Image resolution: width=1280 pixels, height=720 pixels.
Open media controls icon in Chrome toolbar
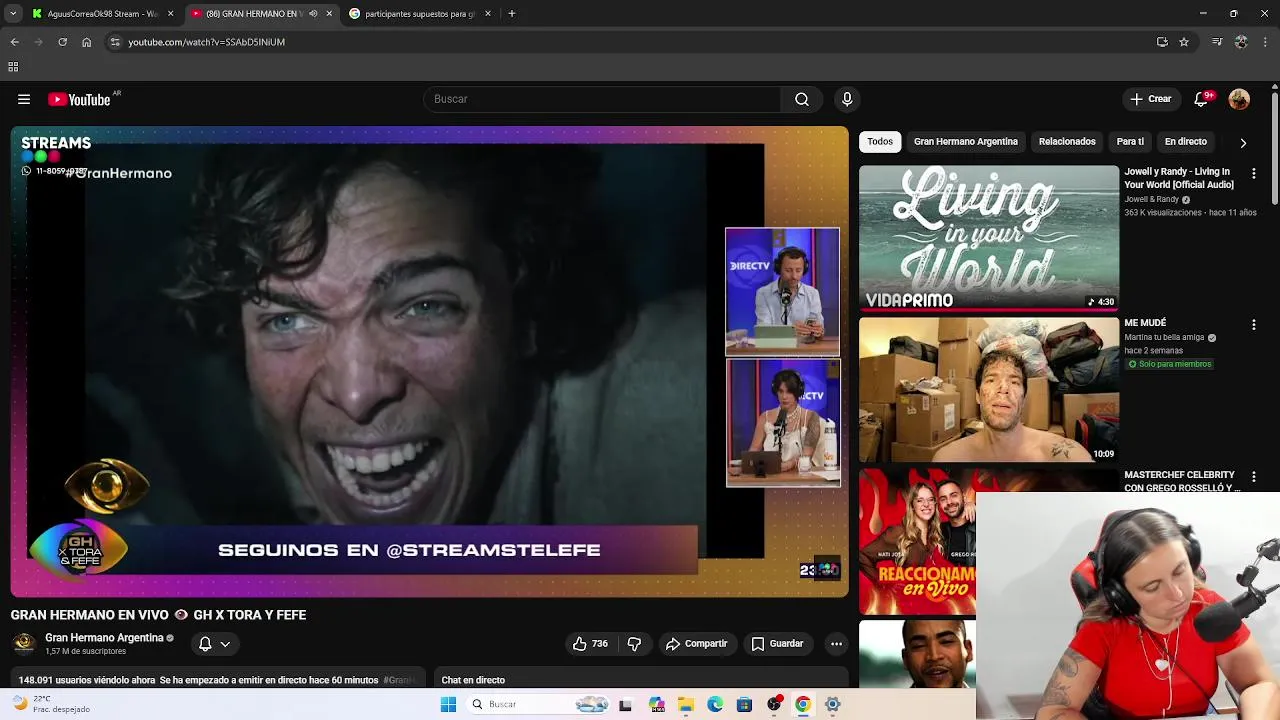point(1217,42)
